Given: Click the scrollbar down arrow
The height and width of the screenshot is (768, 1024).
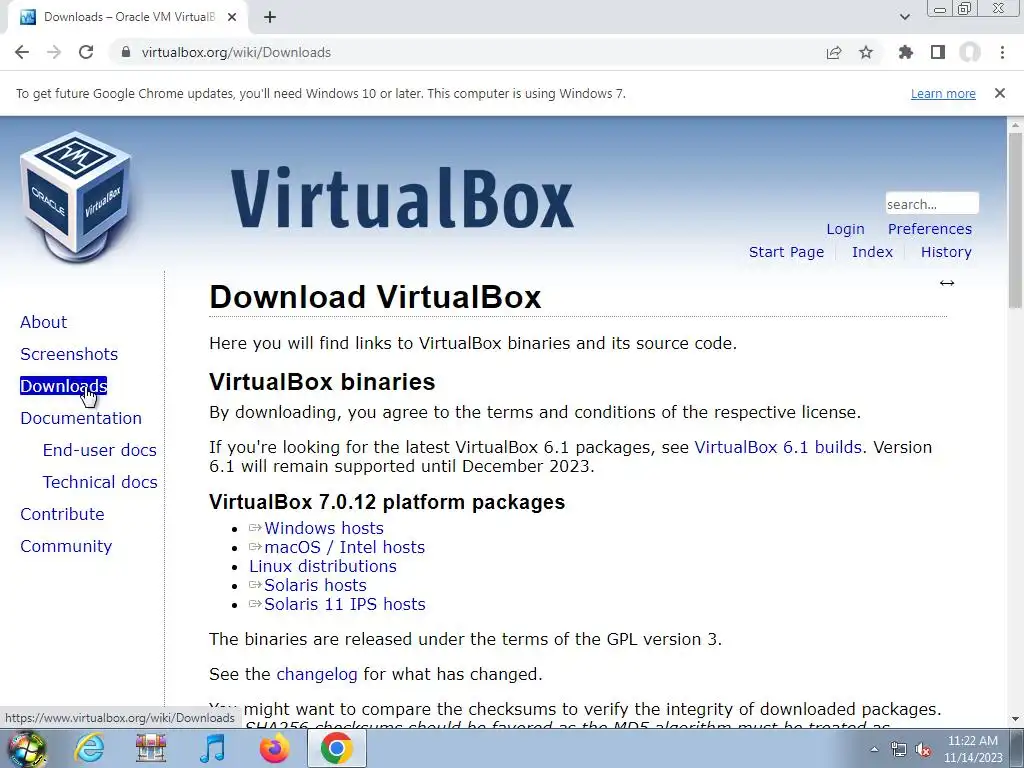Looking at the screenshot, I should [1016, 719].
